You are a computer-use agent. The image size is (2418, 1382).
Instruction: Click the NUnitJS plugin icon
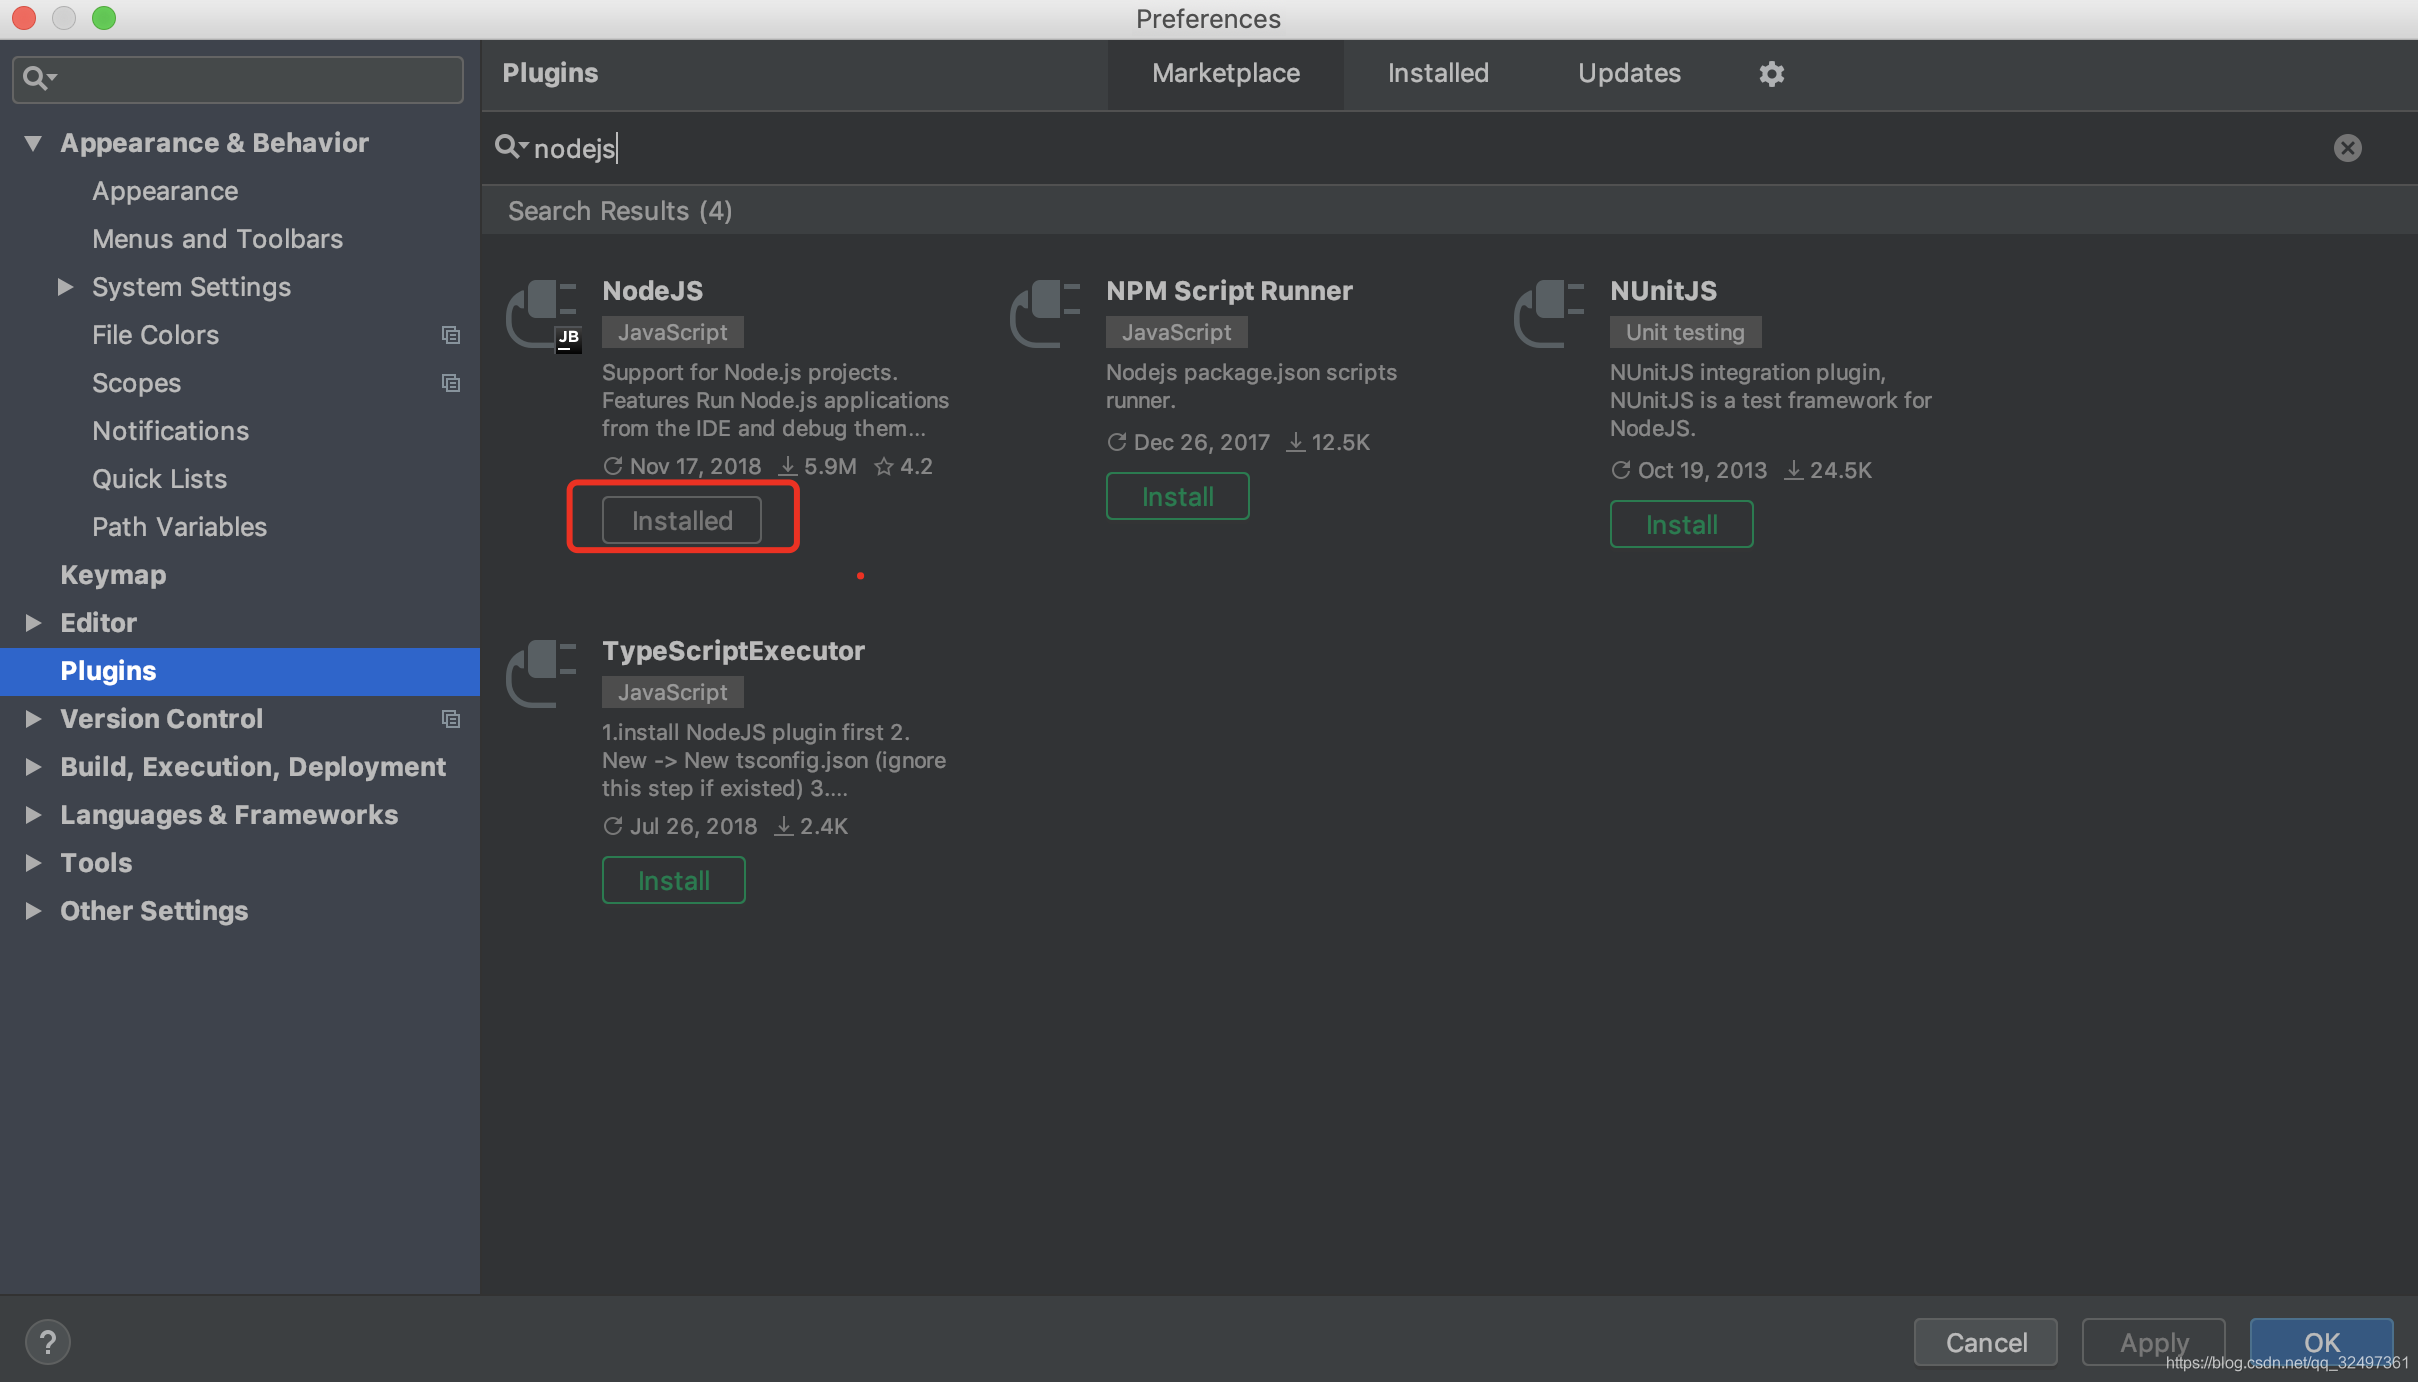pos(1549,313)
